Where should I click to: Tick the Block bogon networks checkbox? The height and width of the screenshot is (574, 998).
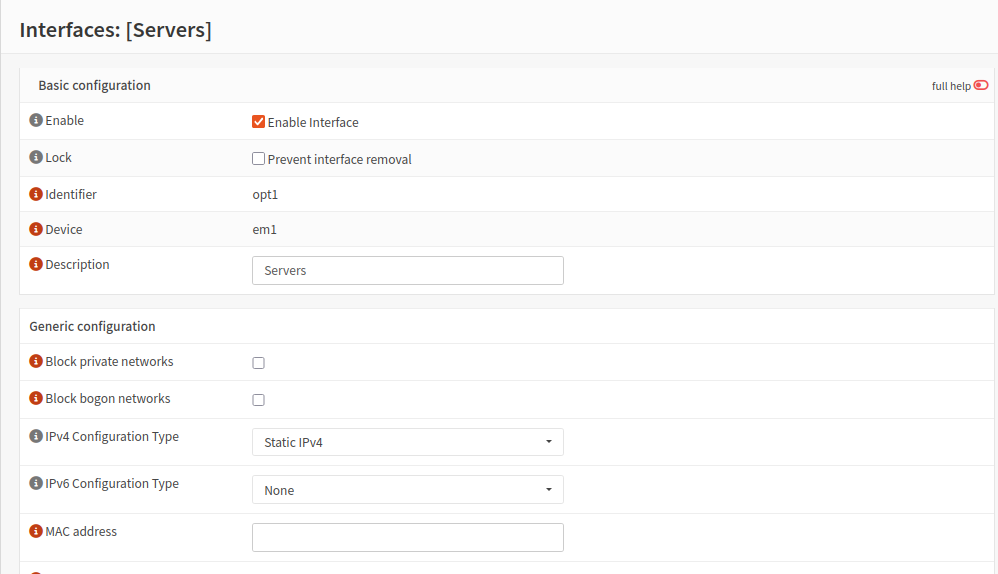pos(258,400)
